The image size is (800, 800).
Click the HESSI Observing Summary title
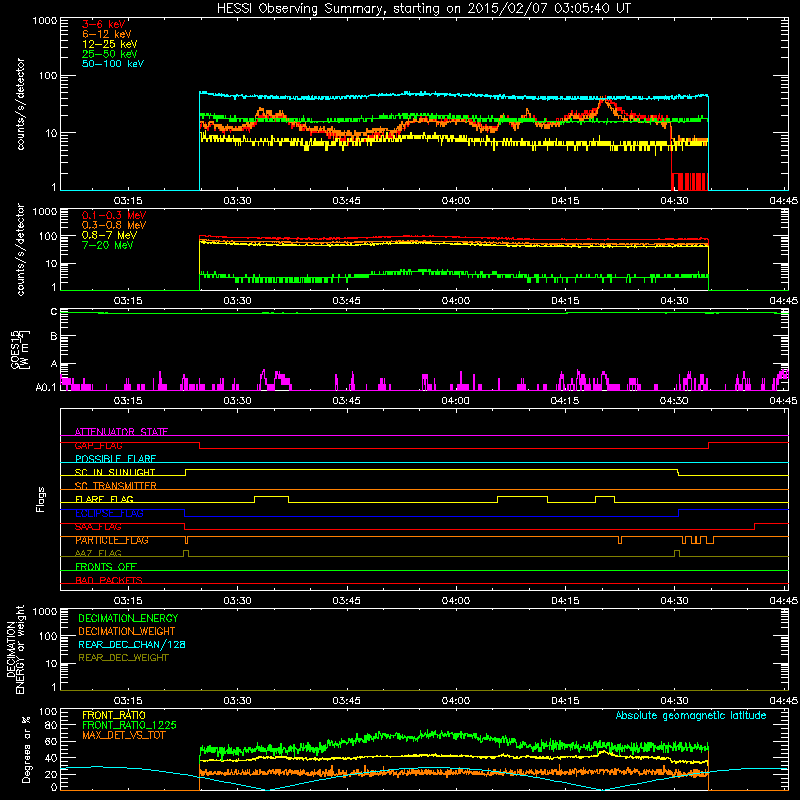424,9
